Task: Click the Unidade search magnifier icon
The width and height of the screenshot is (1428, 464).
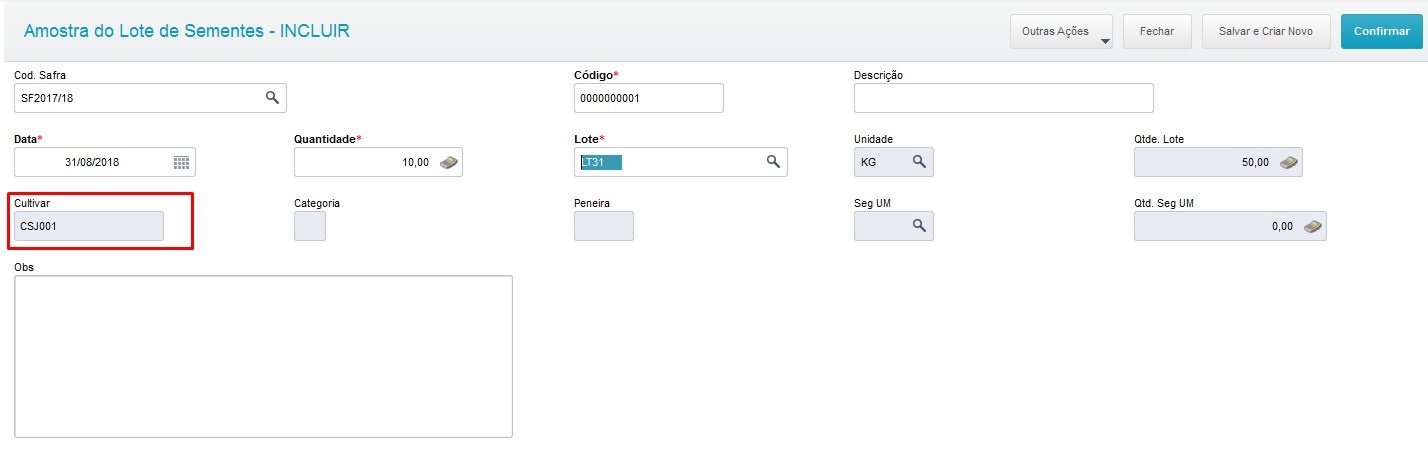Action: pos(919,162)
